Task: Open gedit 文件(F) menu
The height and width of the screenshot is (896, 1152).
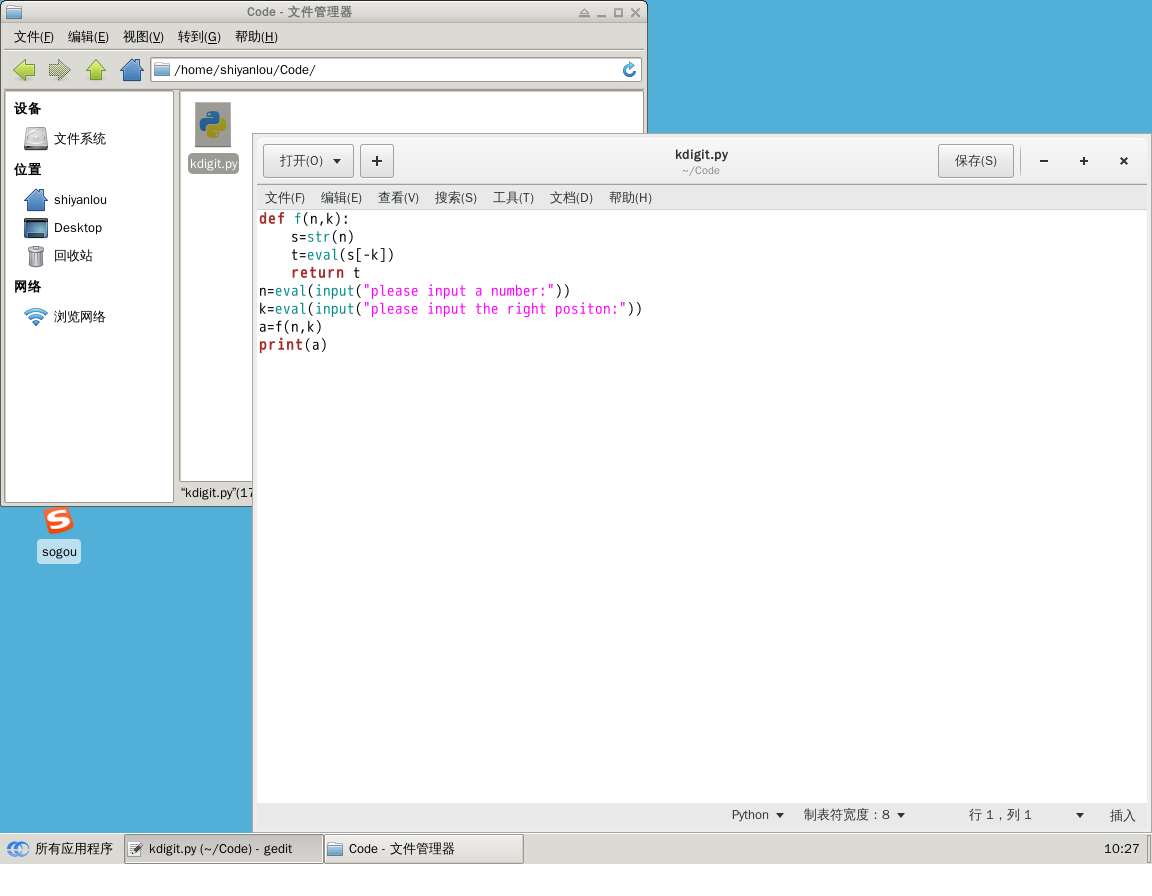Action: tap(284, 198)
